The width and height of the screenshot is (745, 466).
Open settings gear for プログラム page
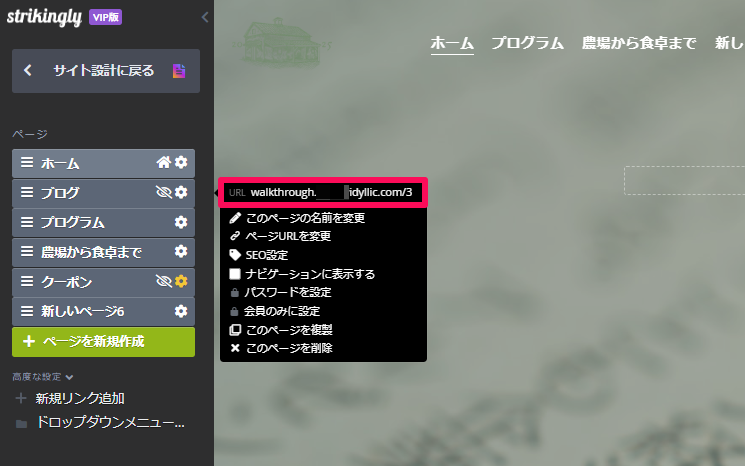point(181,222)
